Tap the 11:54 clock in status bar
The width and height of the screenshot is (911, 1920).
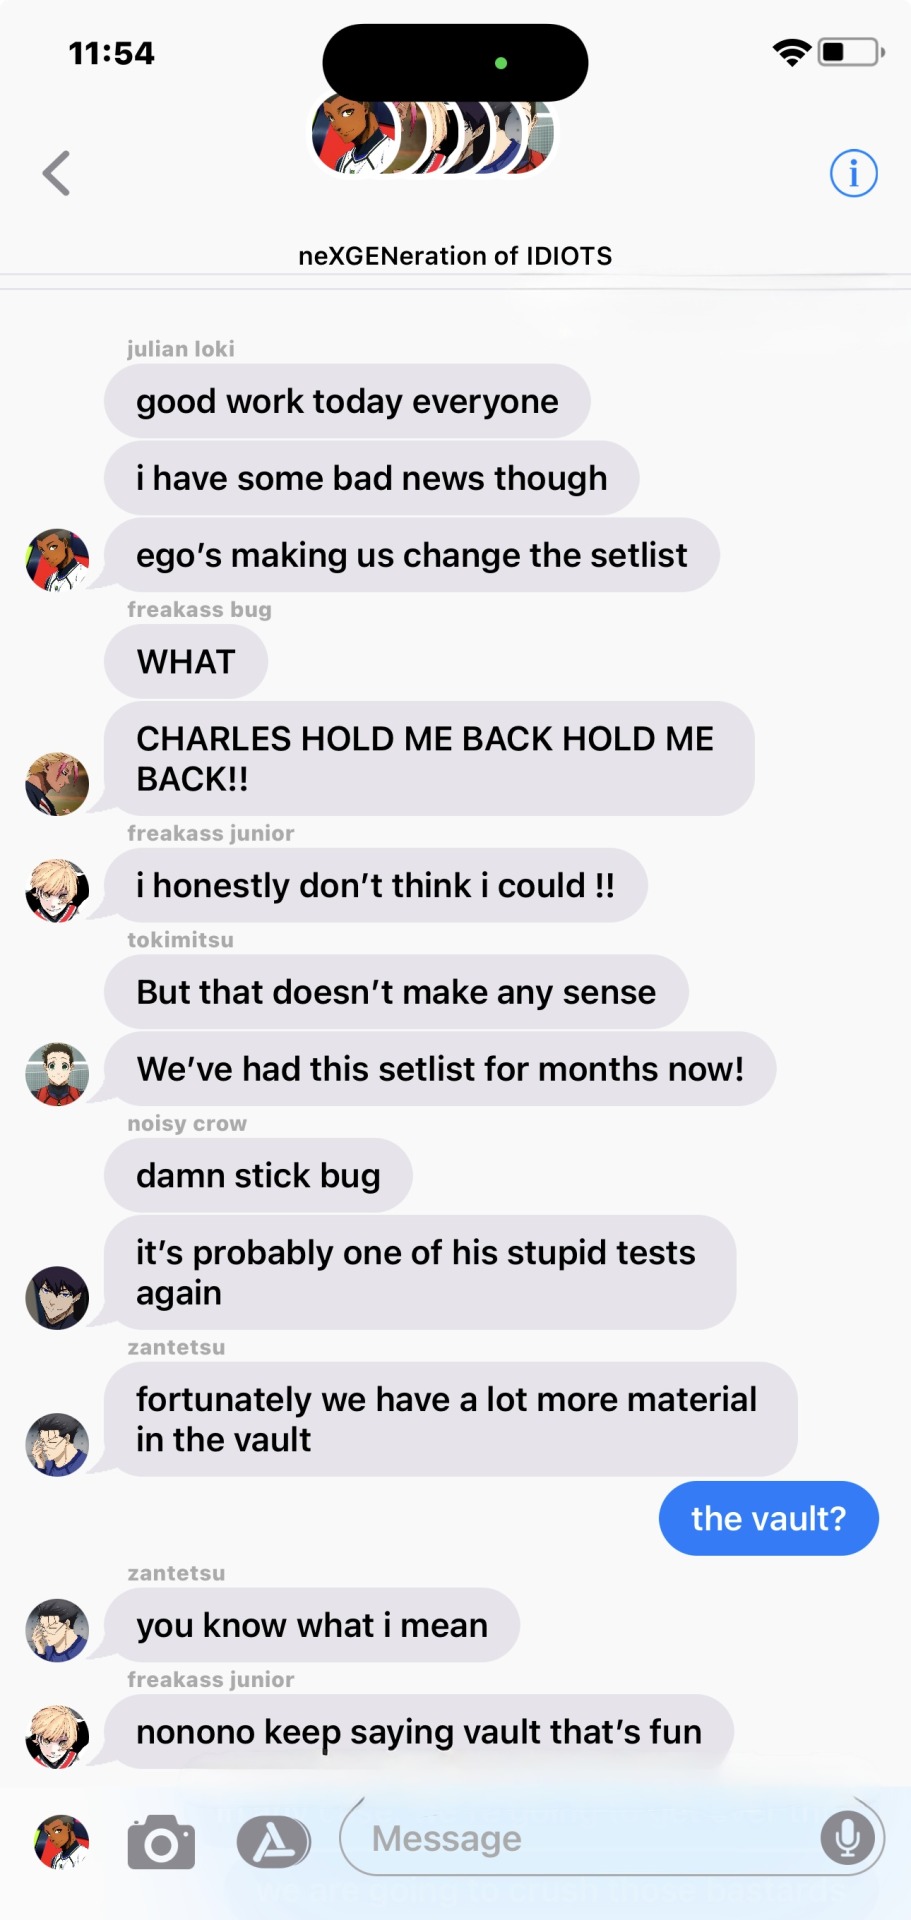(x=111, y=53)
